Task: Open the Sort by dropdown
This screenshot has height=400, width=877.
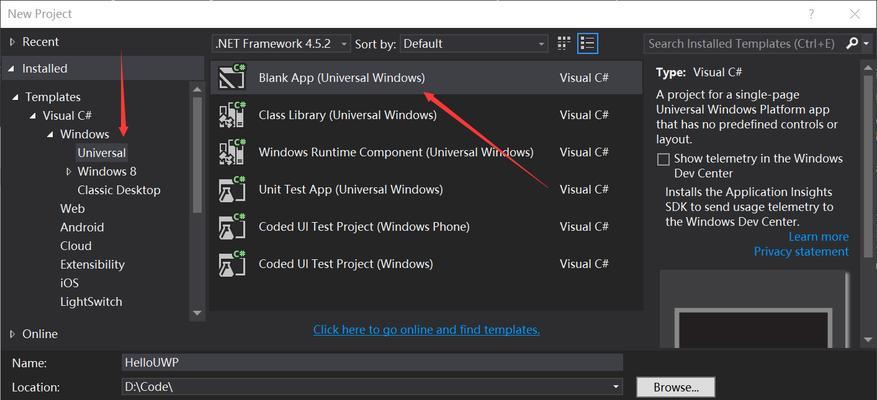Action: click(x=474, y=44)
